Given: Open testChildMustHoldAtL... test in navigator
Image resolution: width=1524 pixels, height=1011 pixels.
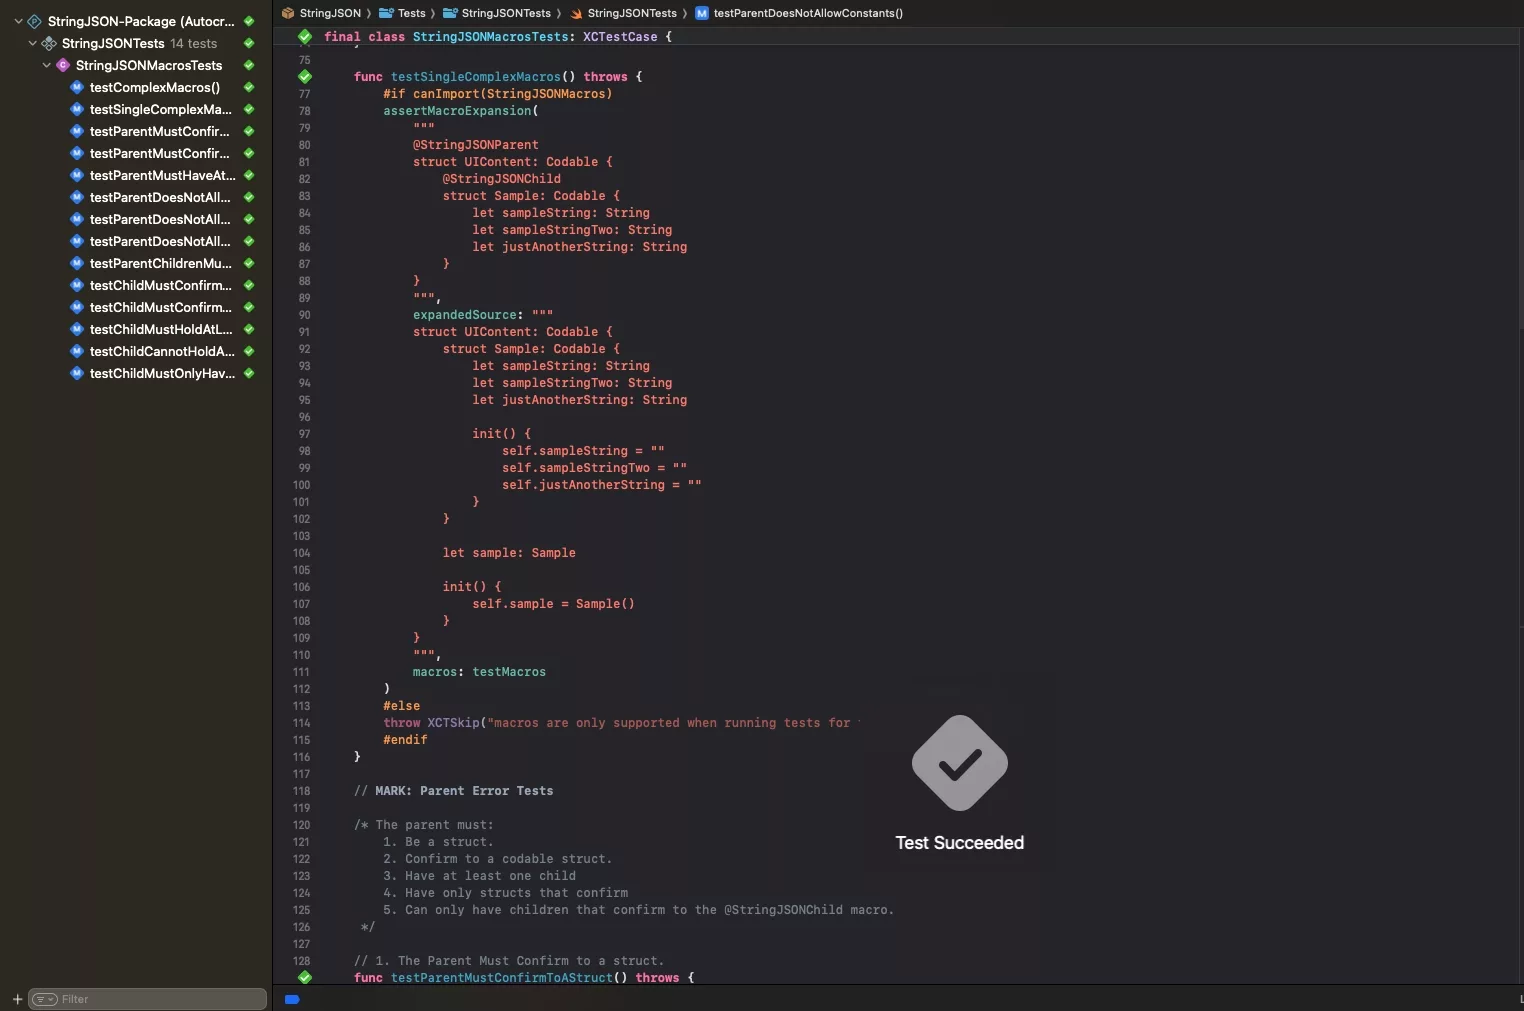Looking at the screenshot, I should tap(161, 329).
